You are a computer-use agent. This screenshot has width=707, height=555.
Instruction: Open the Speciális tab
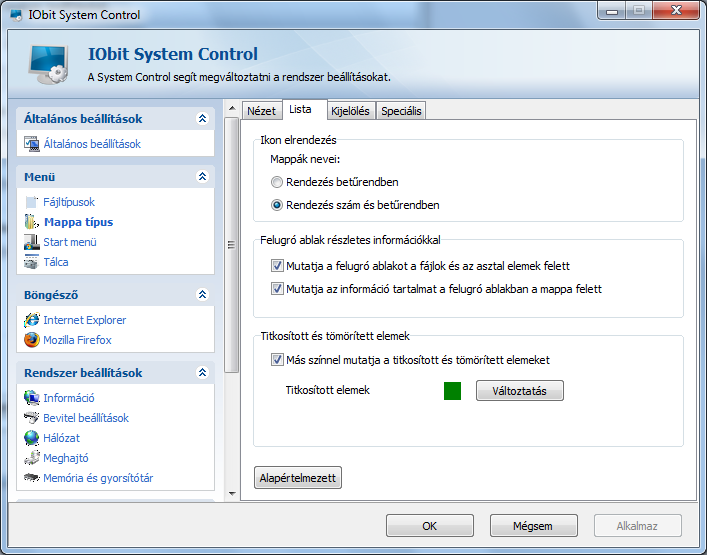click(401, 111)
